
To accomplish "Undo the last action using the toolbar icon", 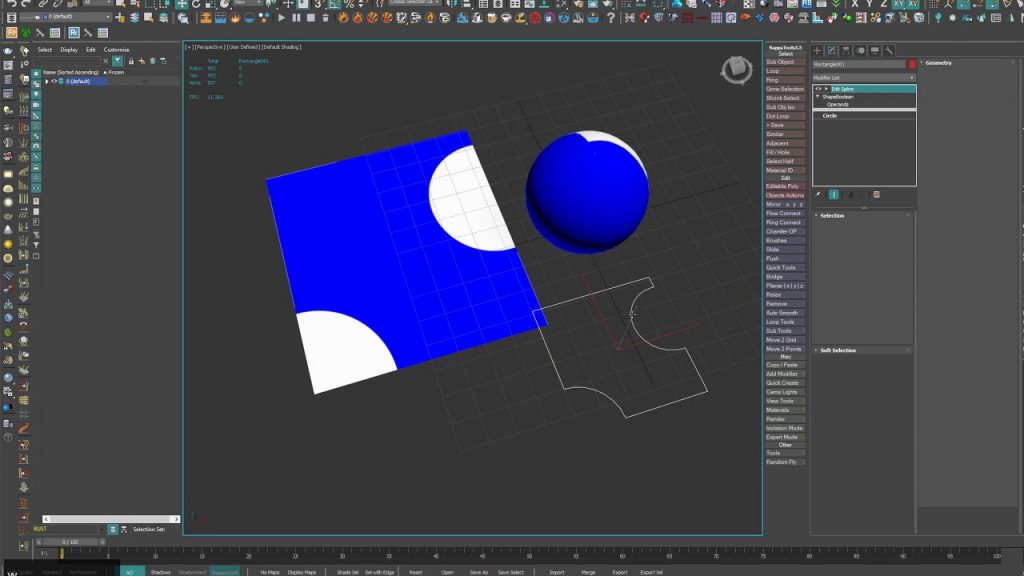I will pos(12,7).
